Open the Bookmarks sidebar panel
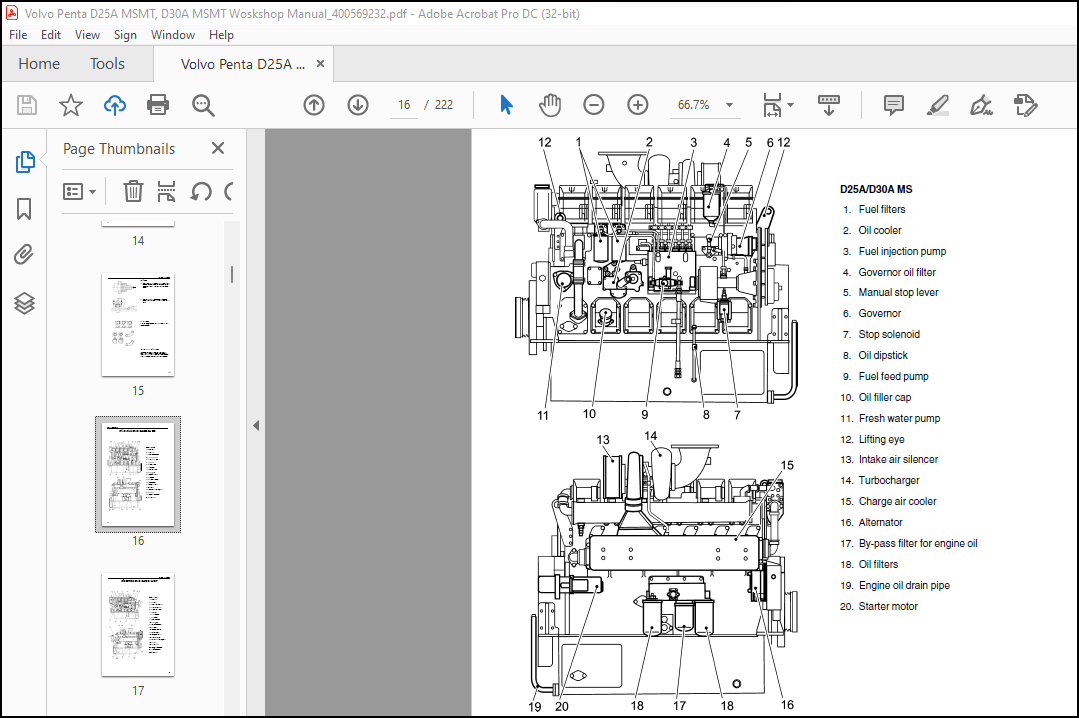This screenshot has height=718, width=1079. (24, 209)
